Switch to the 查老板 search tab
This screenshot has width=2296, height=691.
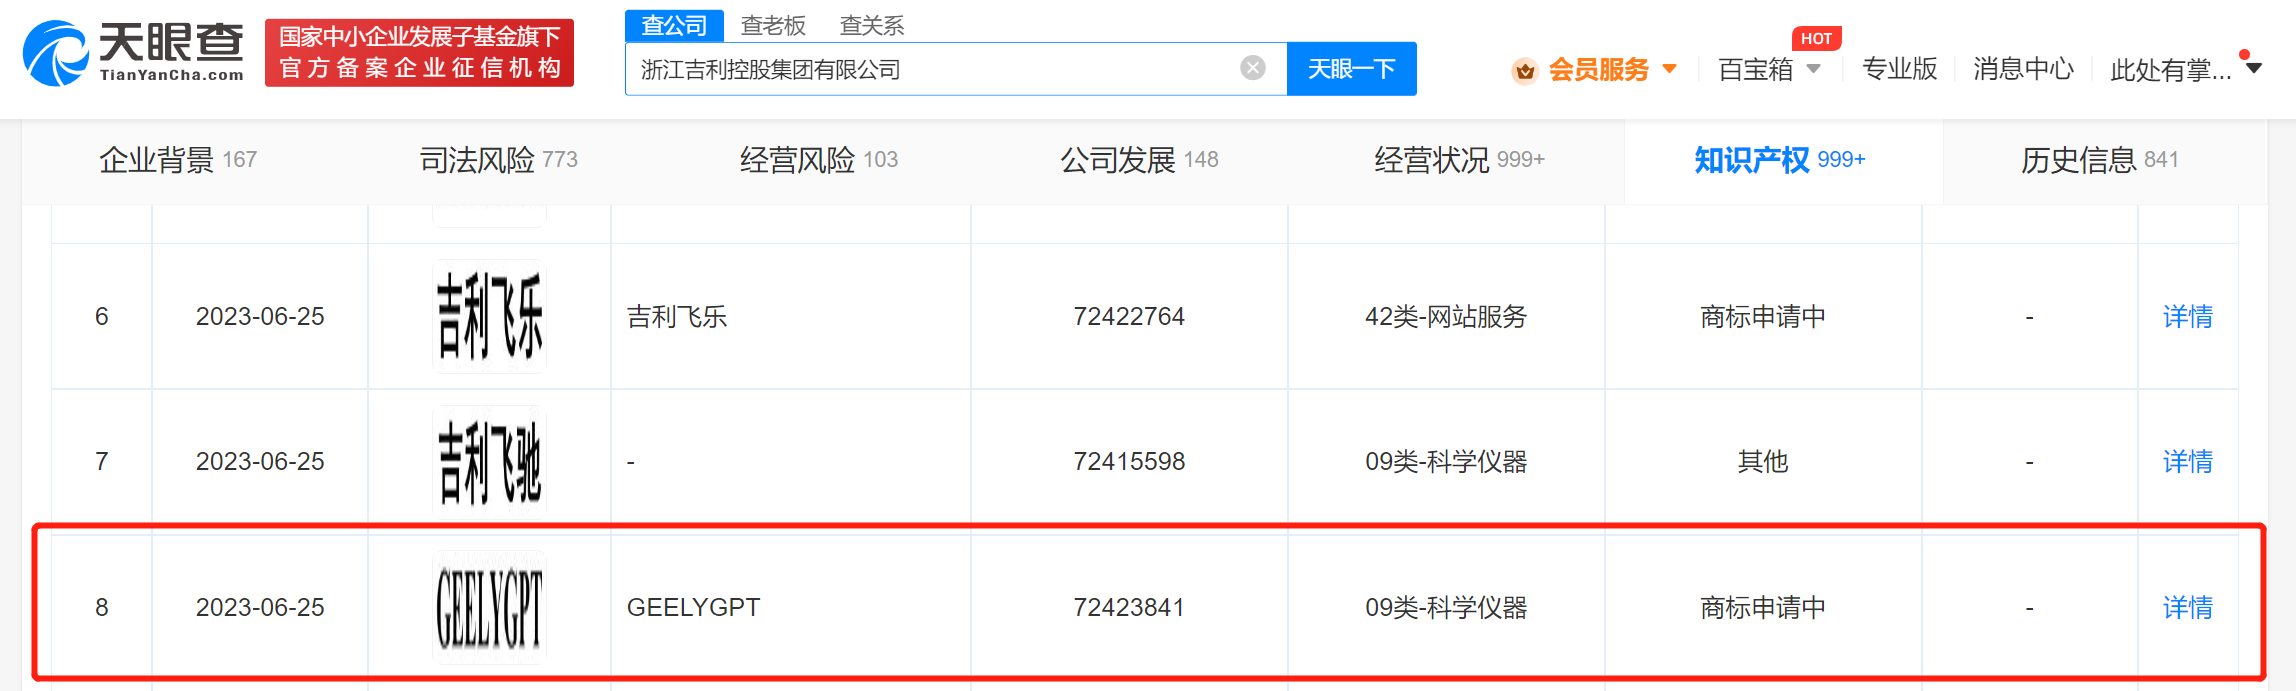tap(773, 26)
